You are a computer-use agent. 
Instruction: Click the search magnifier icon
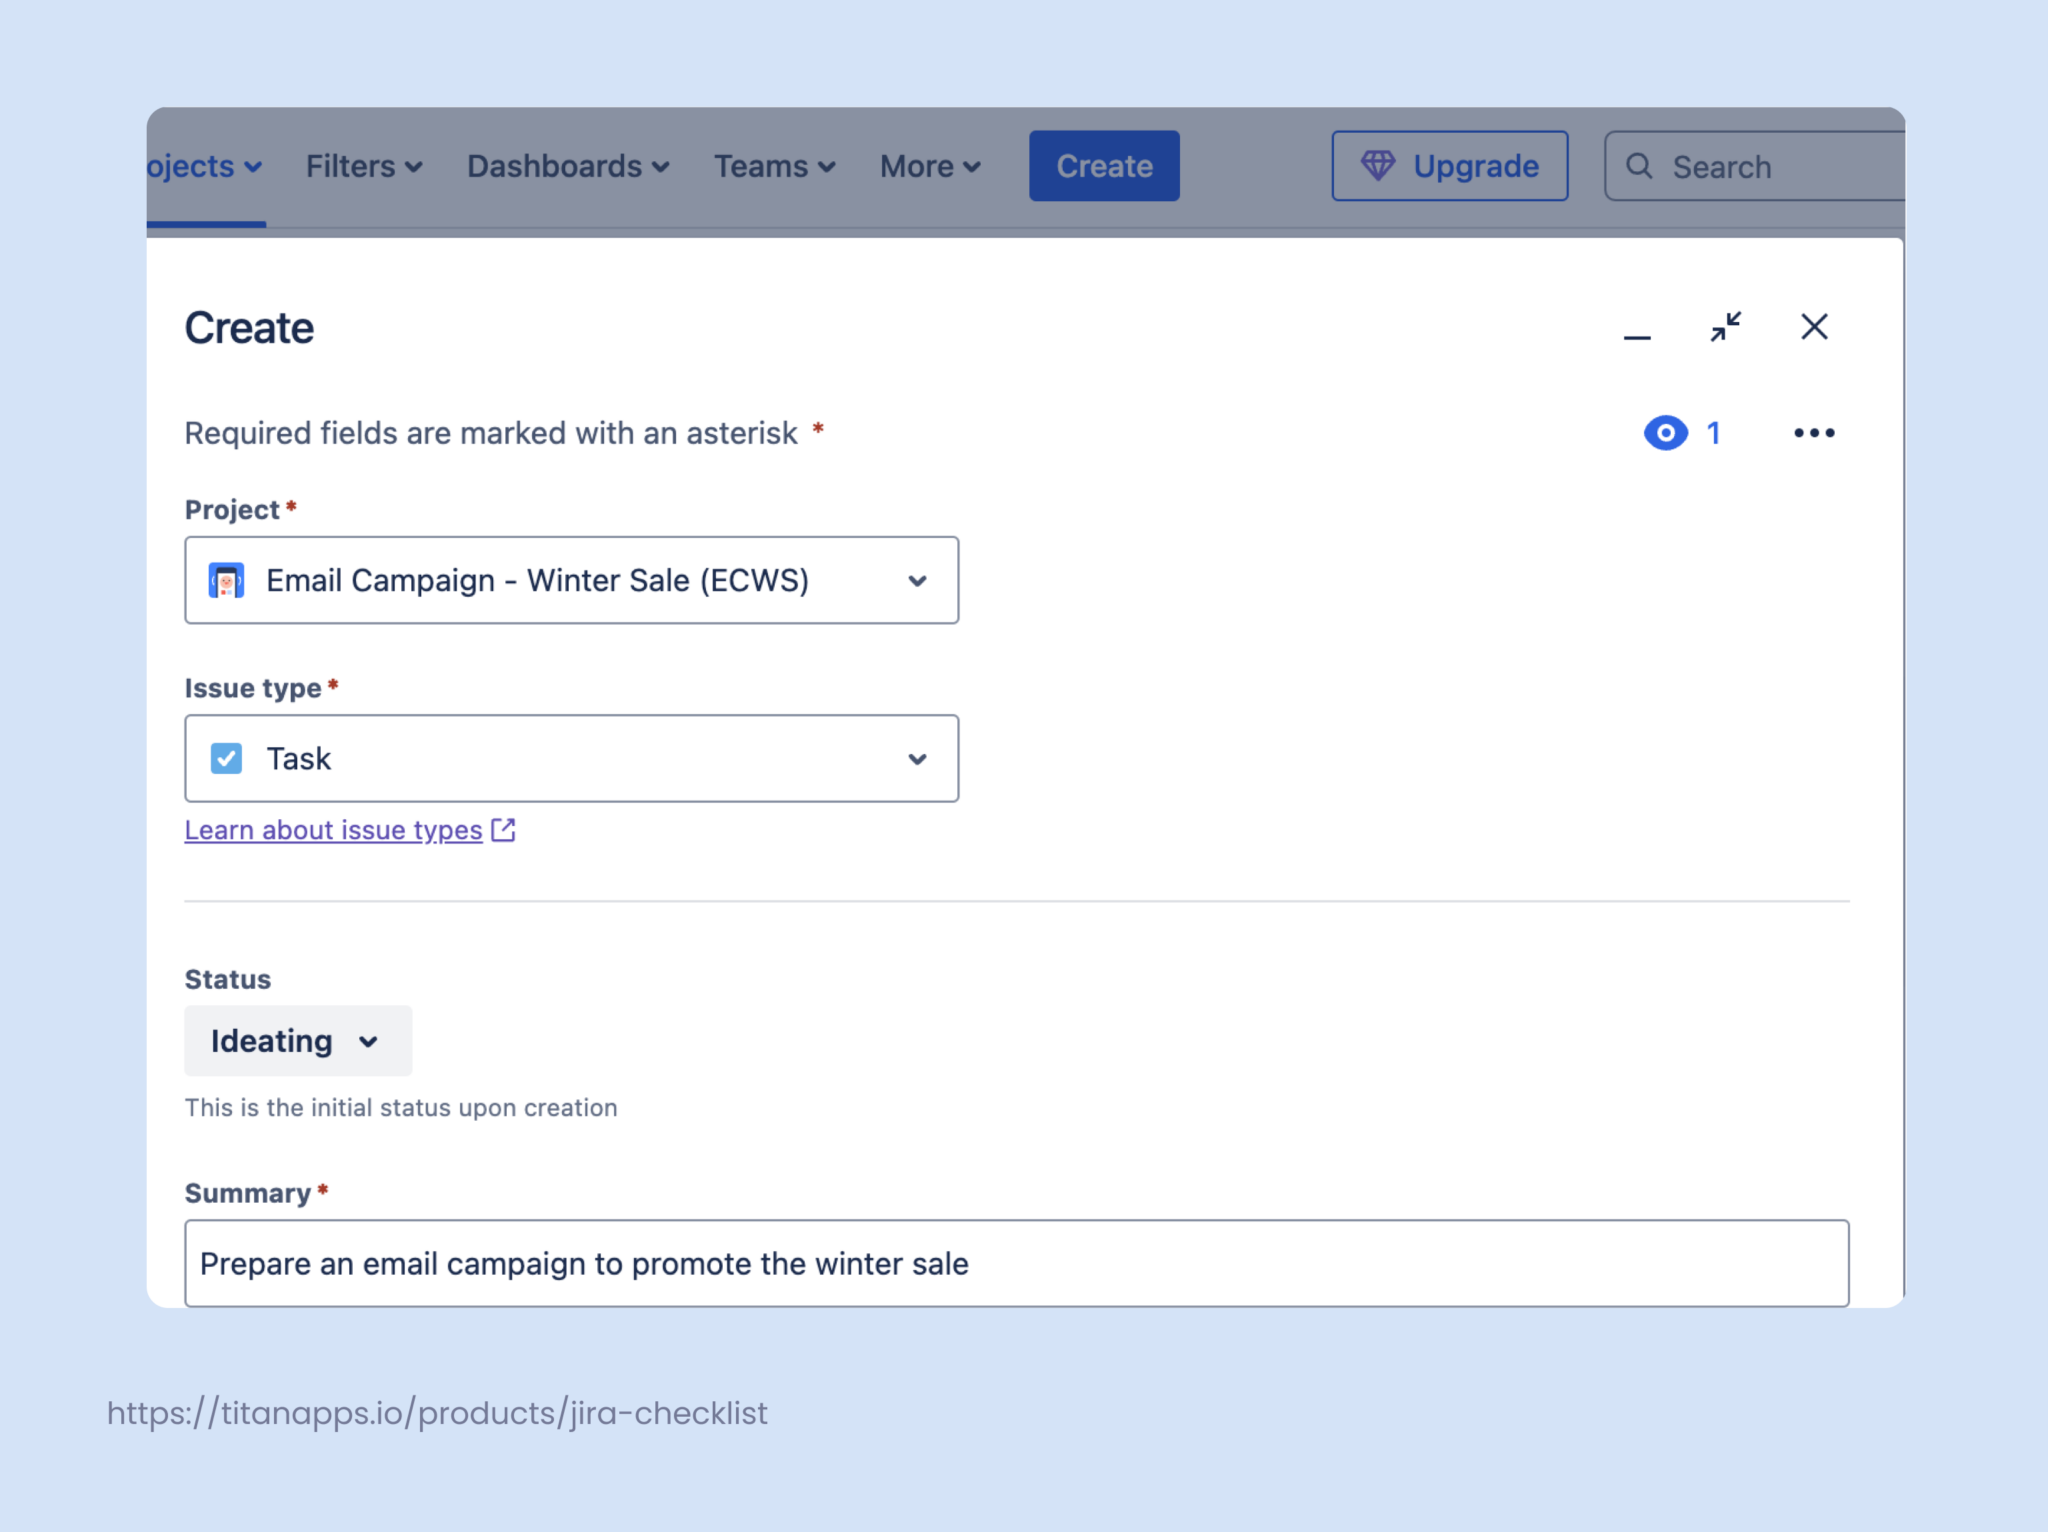(x=1640, y=166)
